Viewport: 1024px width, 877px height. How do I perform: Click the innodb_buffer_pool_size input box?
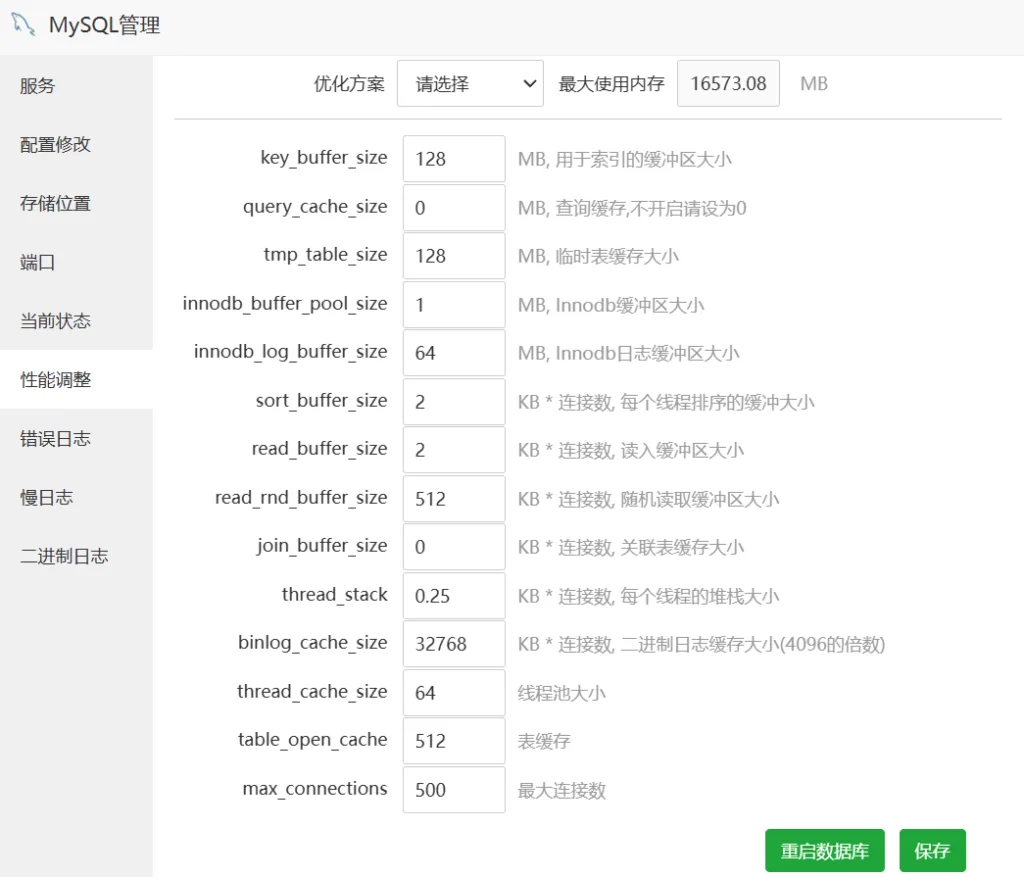click(x=454, y=305)
